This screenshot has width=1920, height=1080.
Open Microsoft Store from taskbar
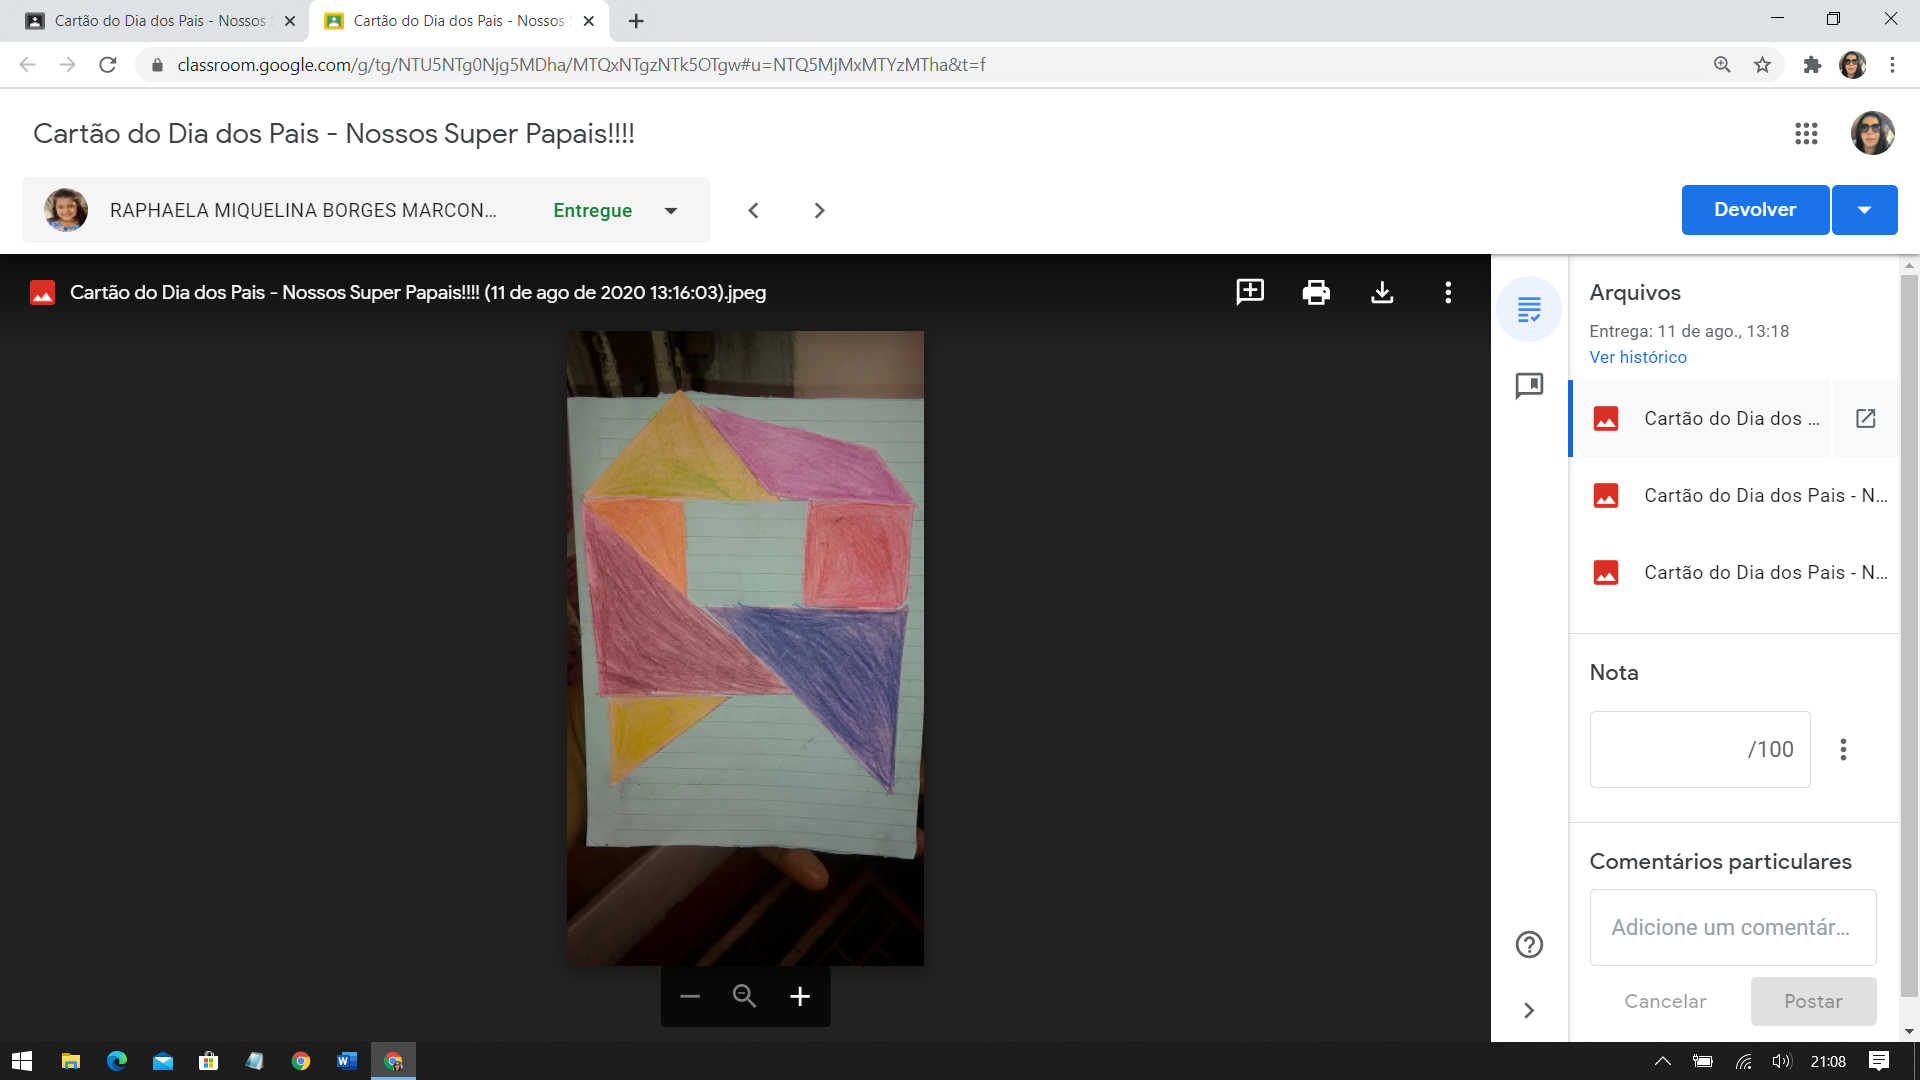click(x=208, y=1061)
